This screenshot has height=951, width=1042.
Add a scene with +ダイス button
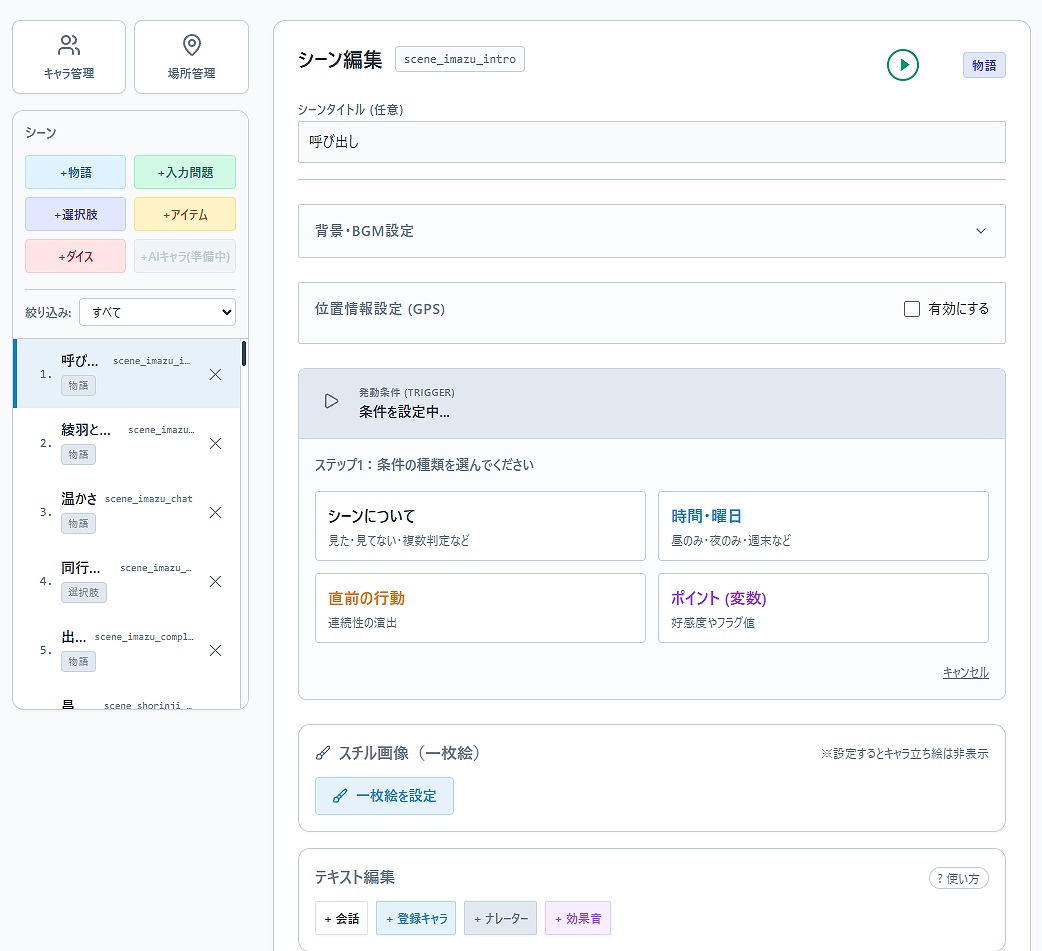tap(75, 256)
